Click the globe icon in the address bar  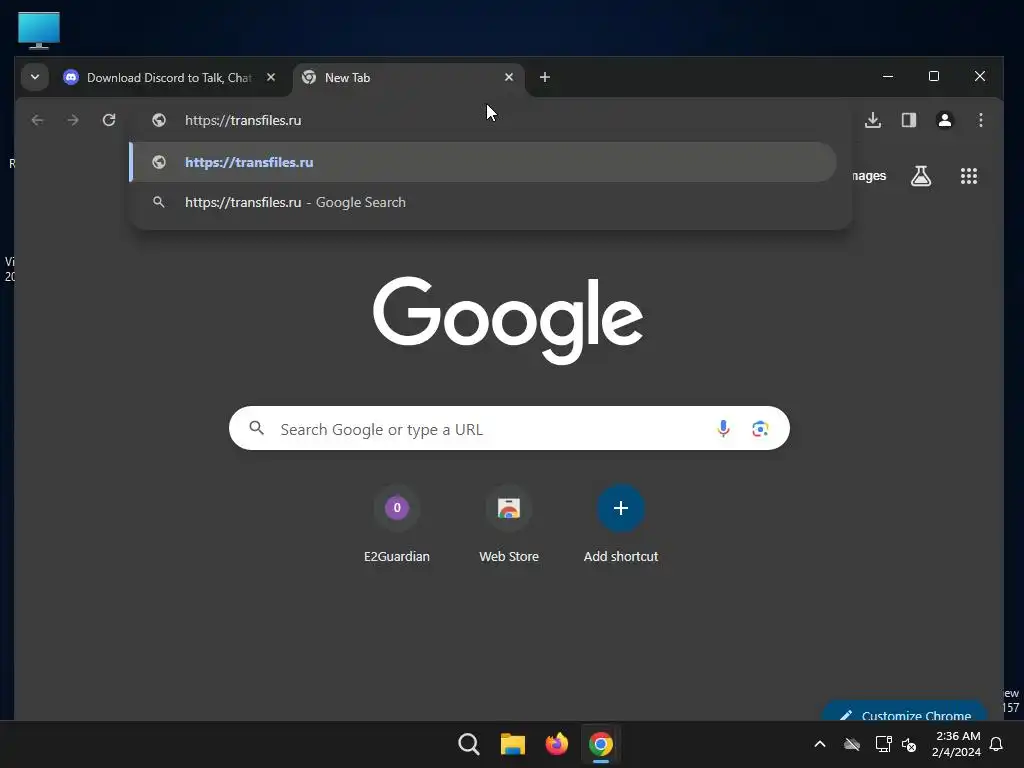coord(159,120)
